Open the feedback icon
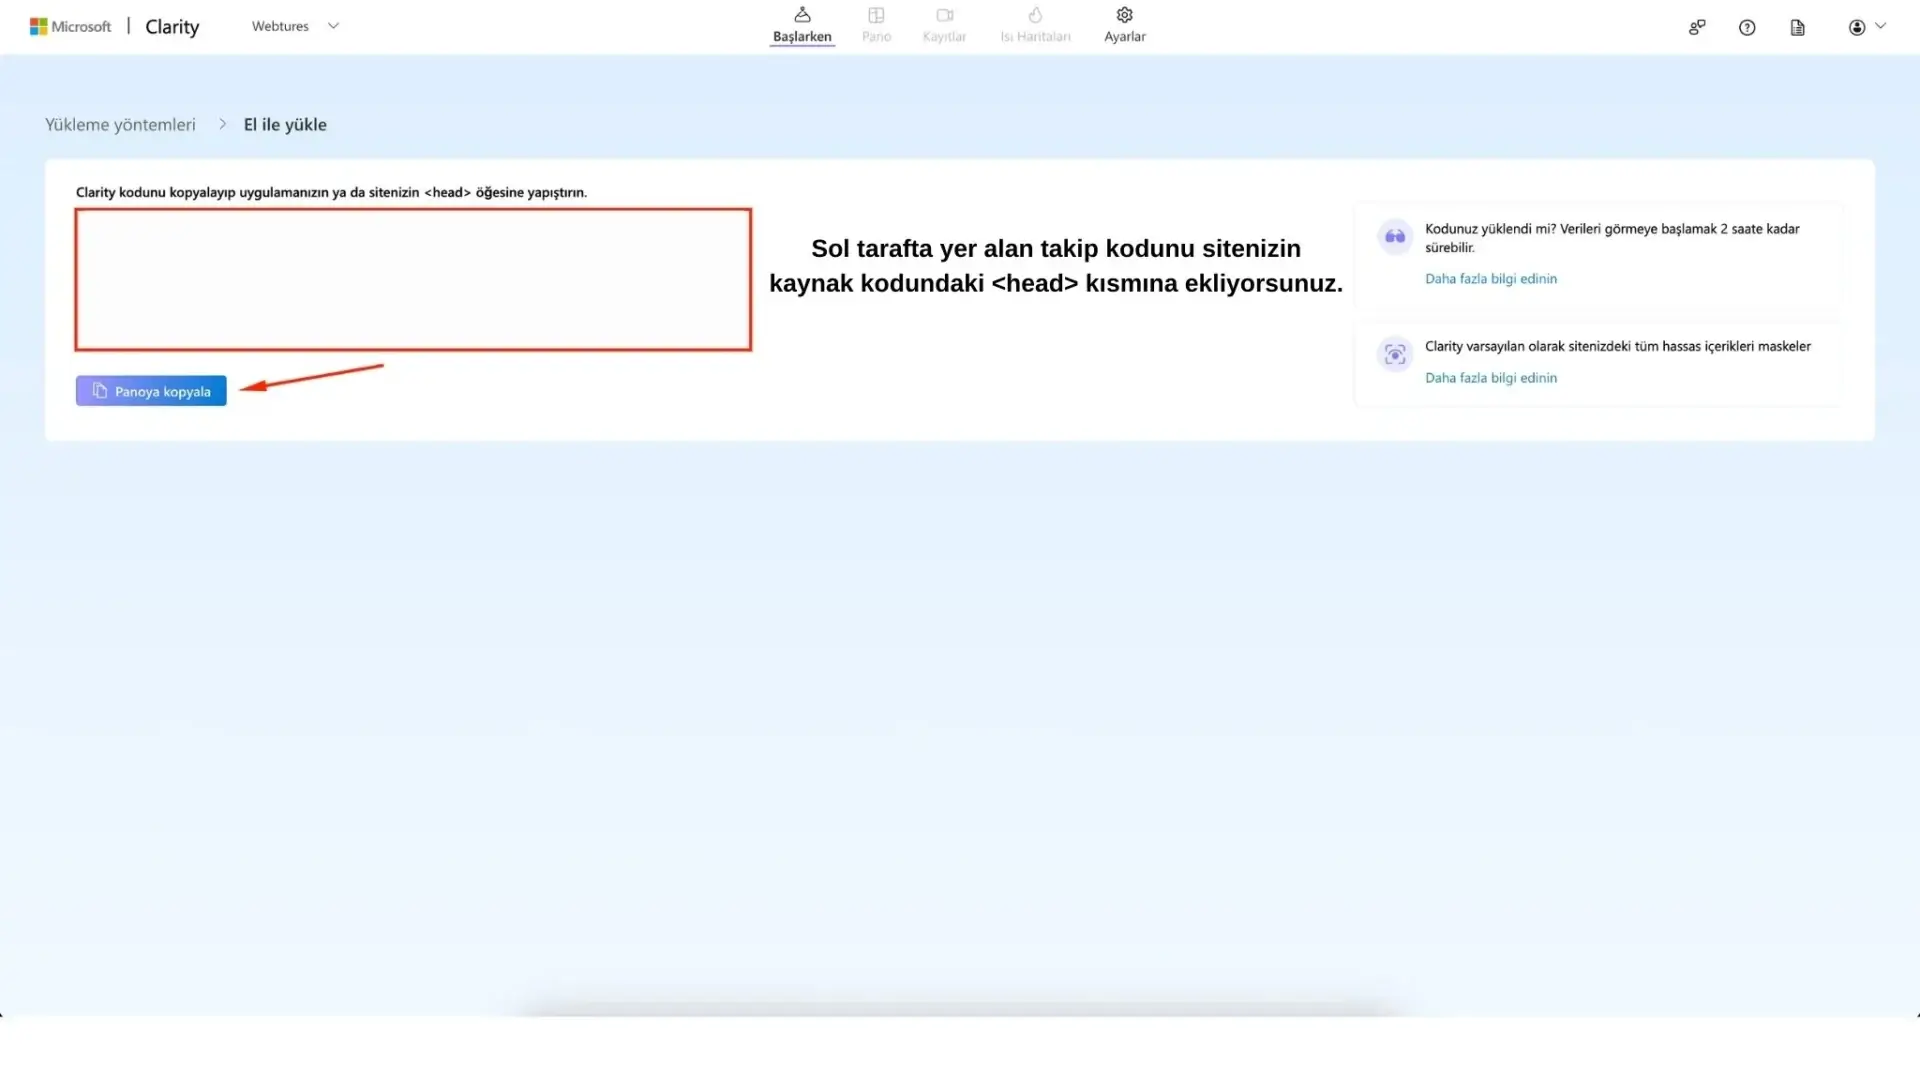 click(1697, 27)
